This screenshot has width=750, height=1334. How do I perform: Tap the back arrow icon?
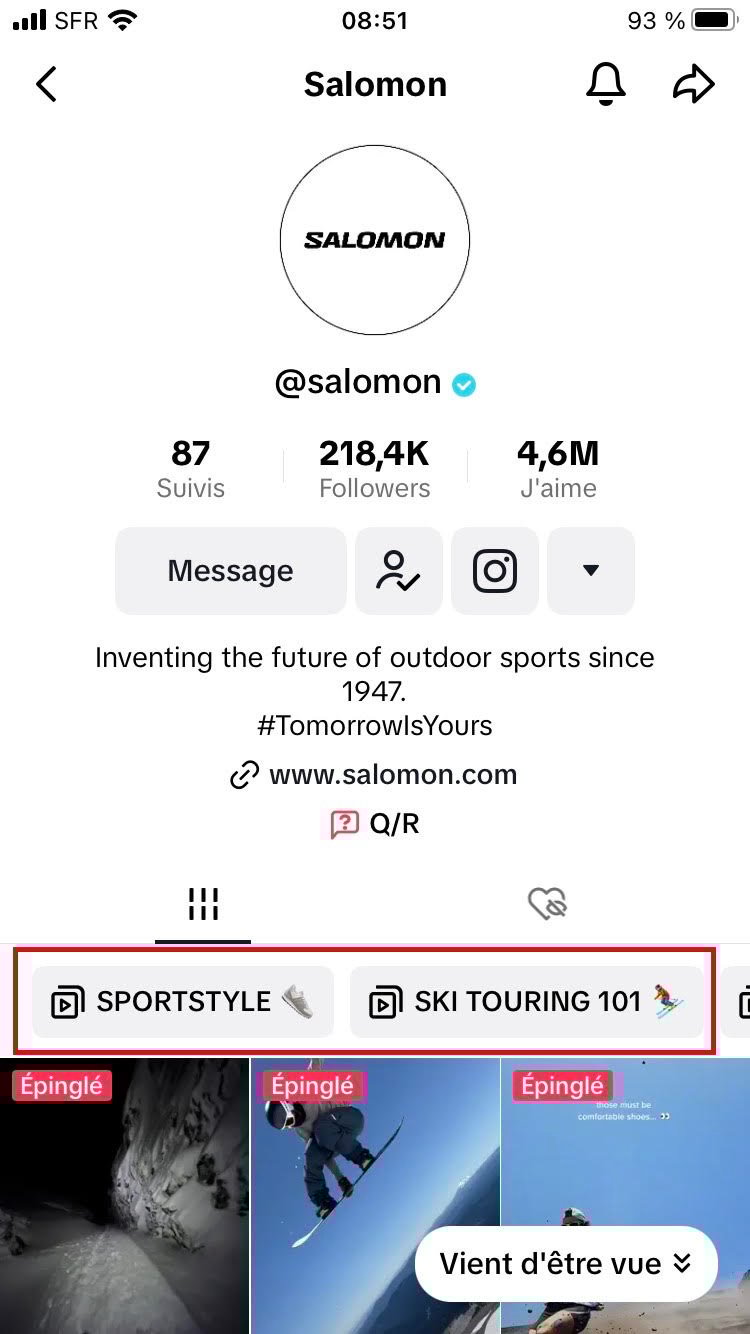tap(46, 85)
